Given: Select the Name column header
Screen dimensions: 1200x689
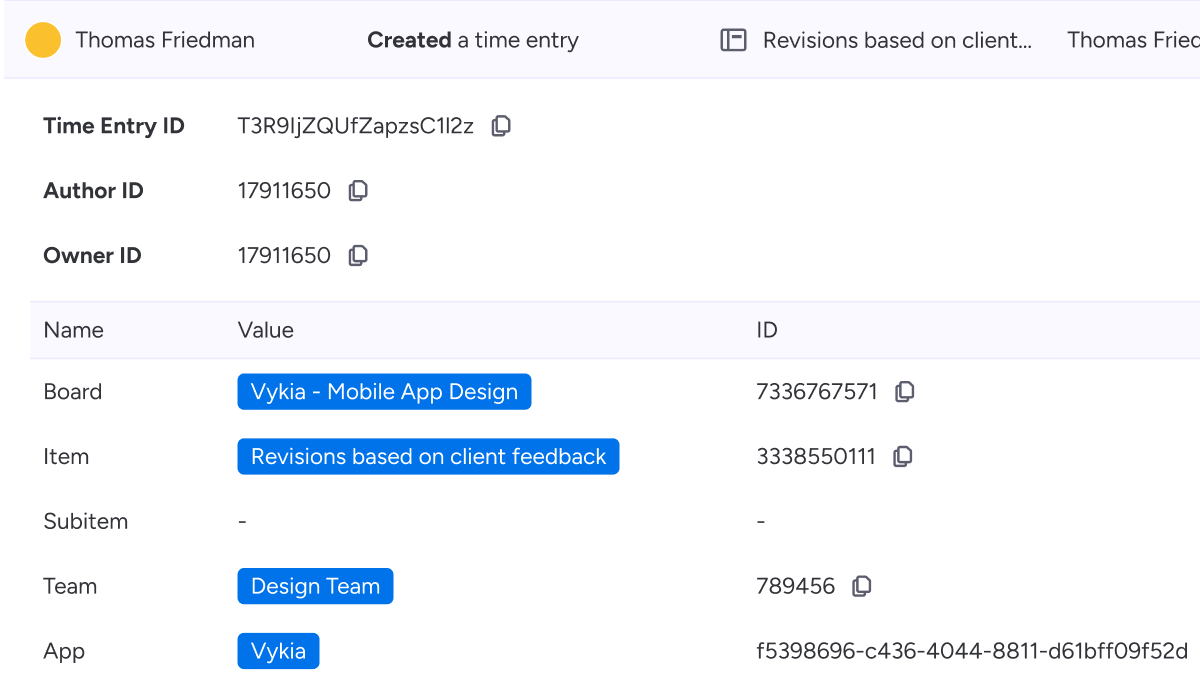Looking at the screenshot, I should 72,330.
